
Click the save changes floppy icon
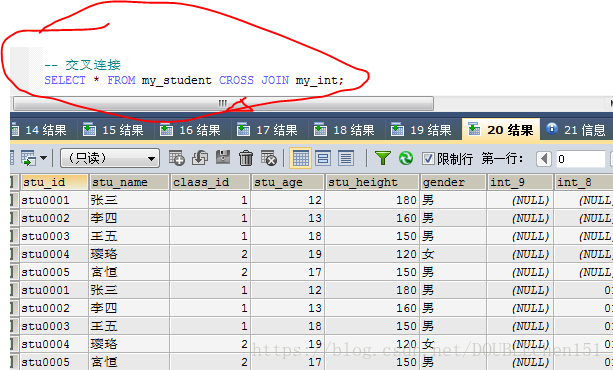(223, 157)
